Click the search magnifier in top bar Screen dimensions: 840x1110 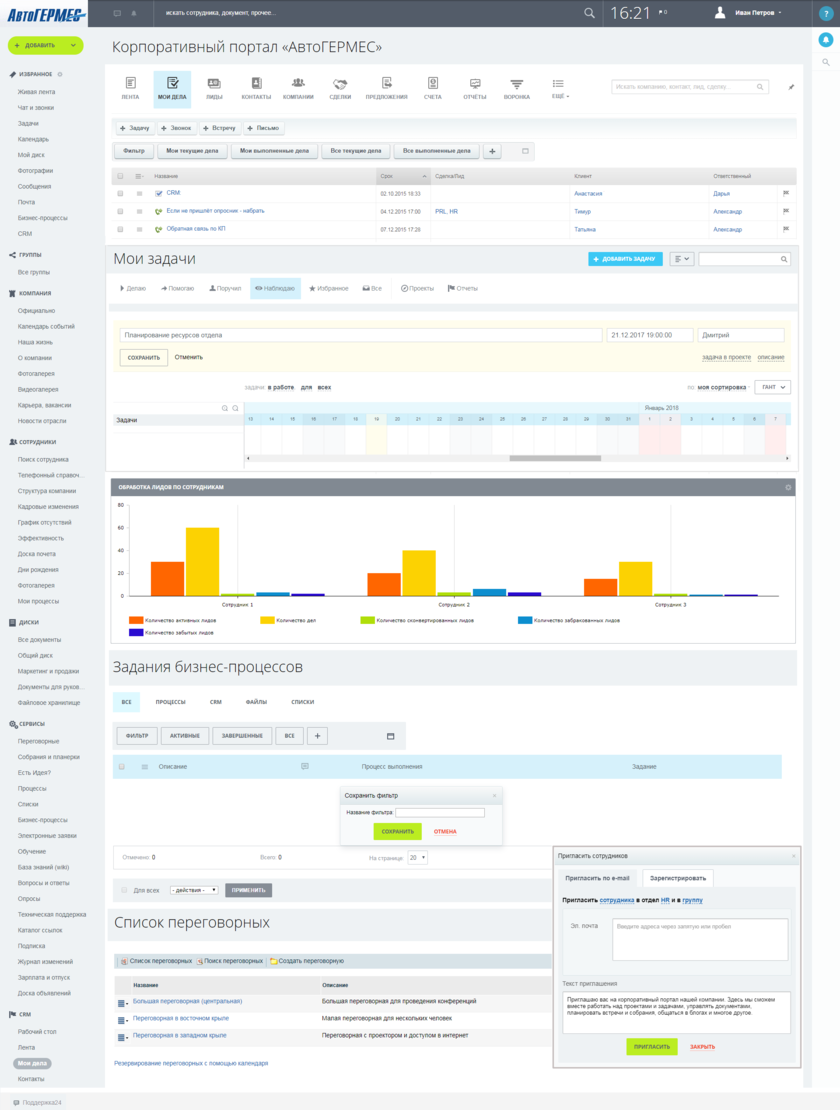pos(589,13)
